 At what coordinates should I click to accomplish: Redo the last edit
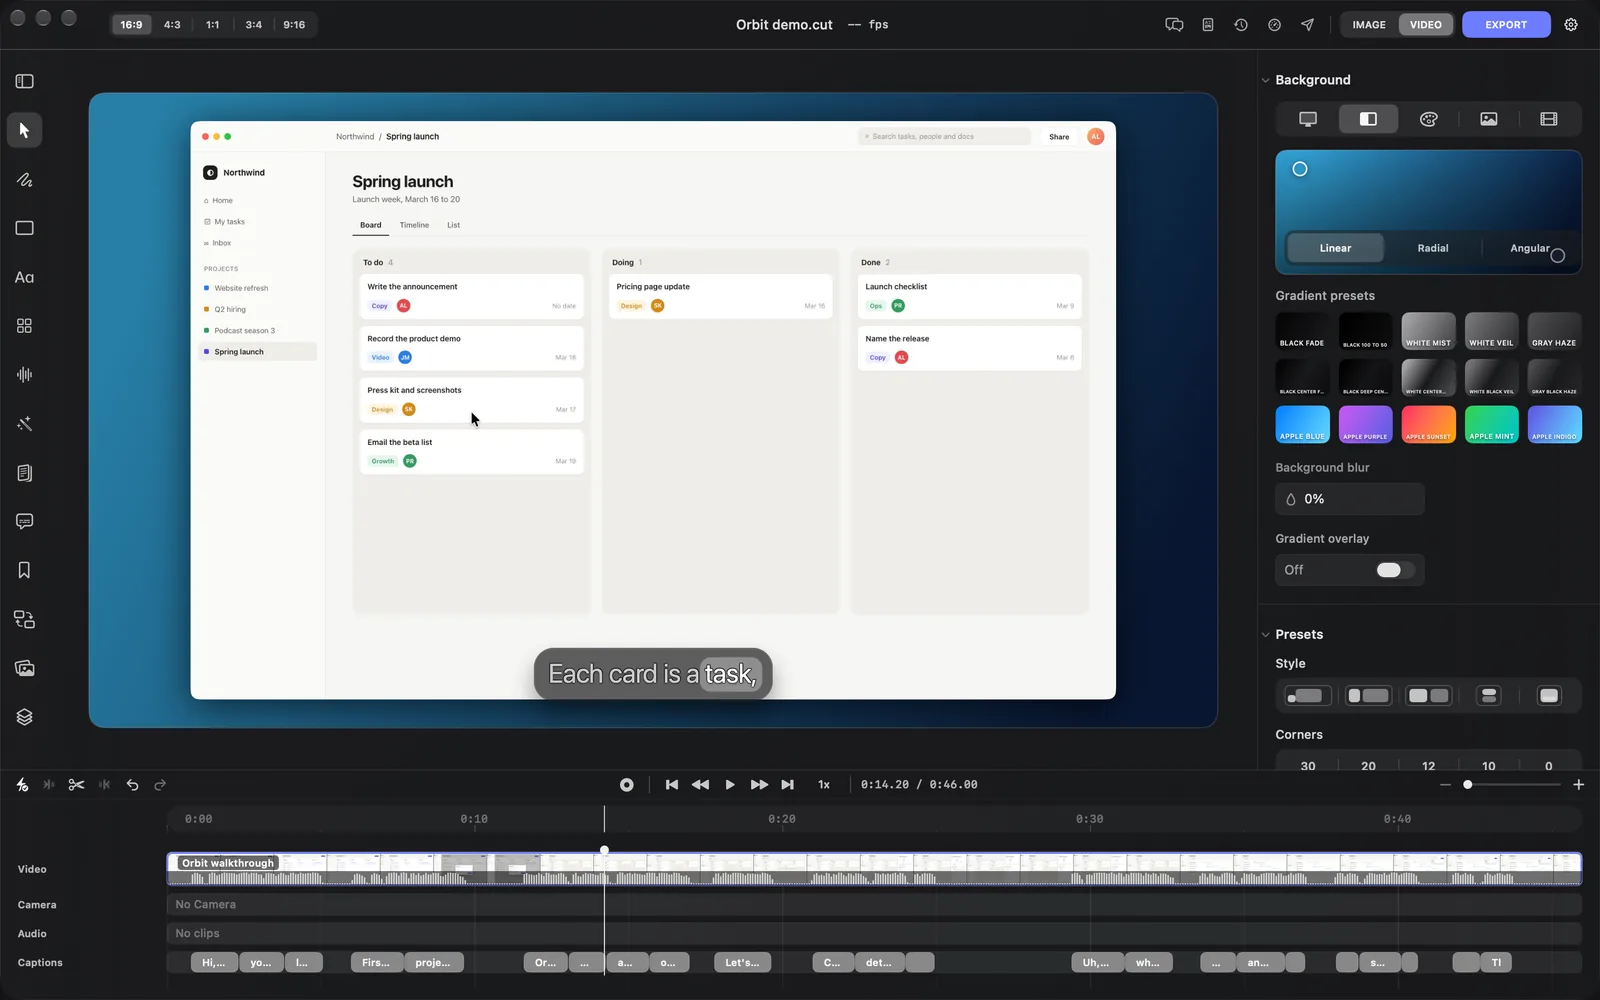(x=160, y=785)
